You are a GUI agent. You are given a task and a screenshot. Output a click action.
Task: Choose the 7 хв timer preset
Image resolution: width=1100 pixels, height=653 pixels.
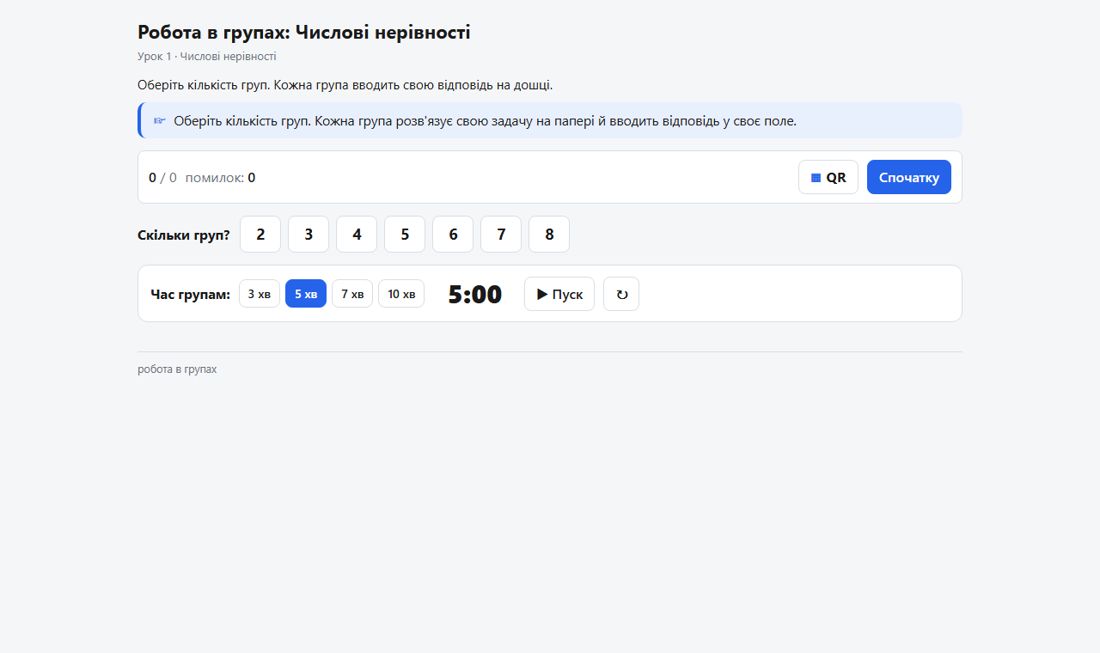click(352, 294)
